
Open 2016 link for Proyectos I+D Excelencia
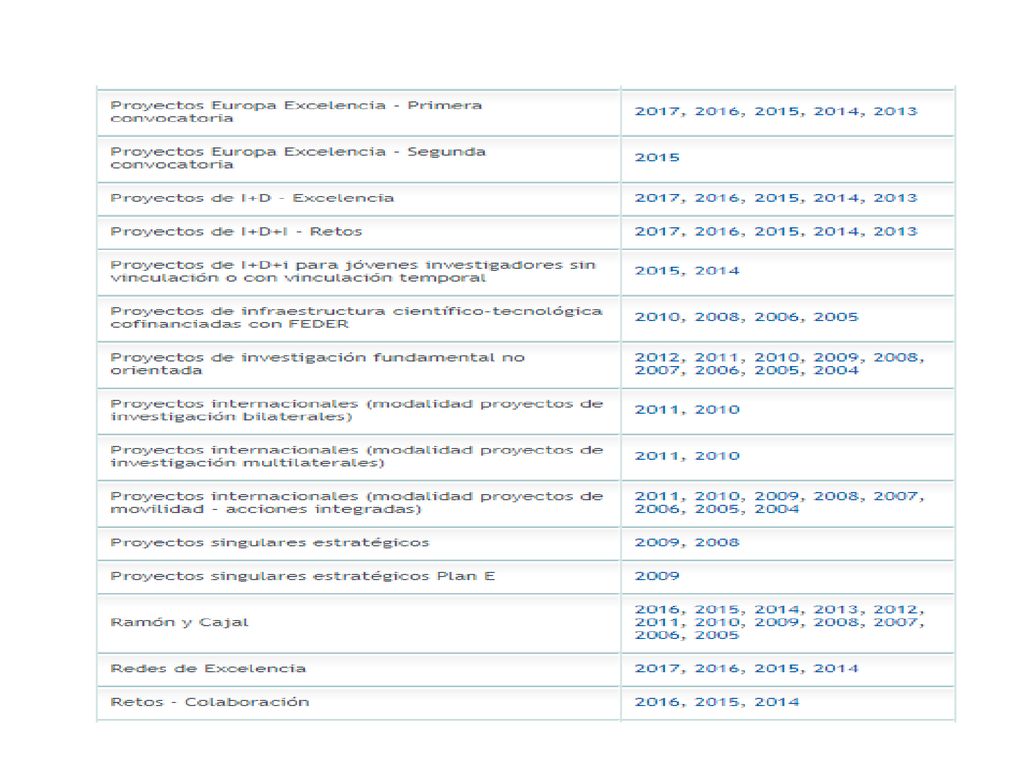719,198
